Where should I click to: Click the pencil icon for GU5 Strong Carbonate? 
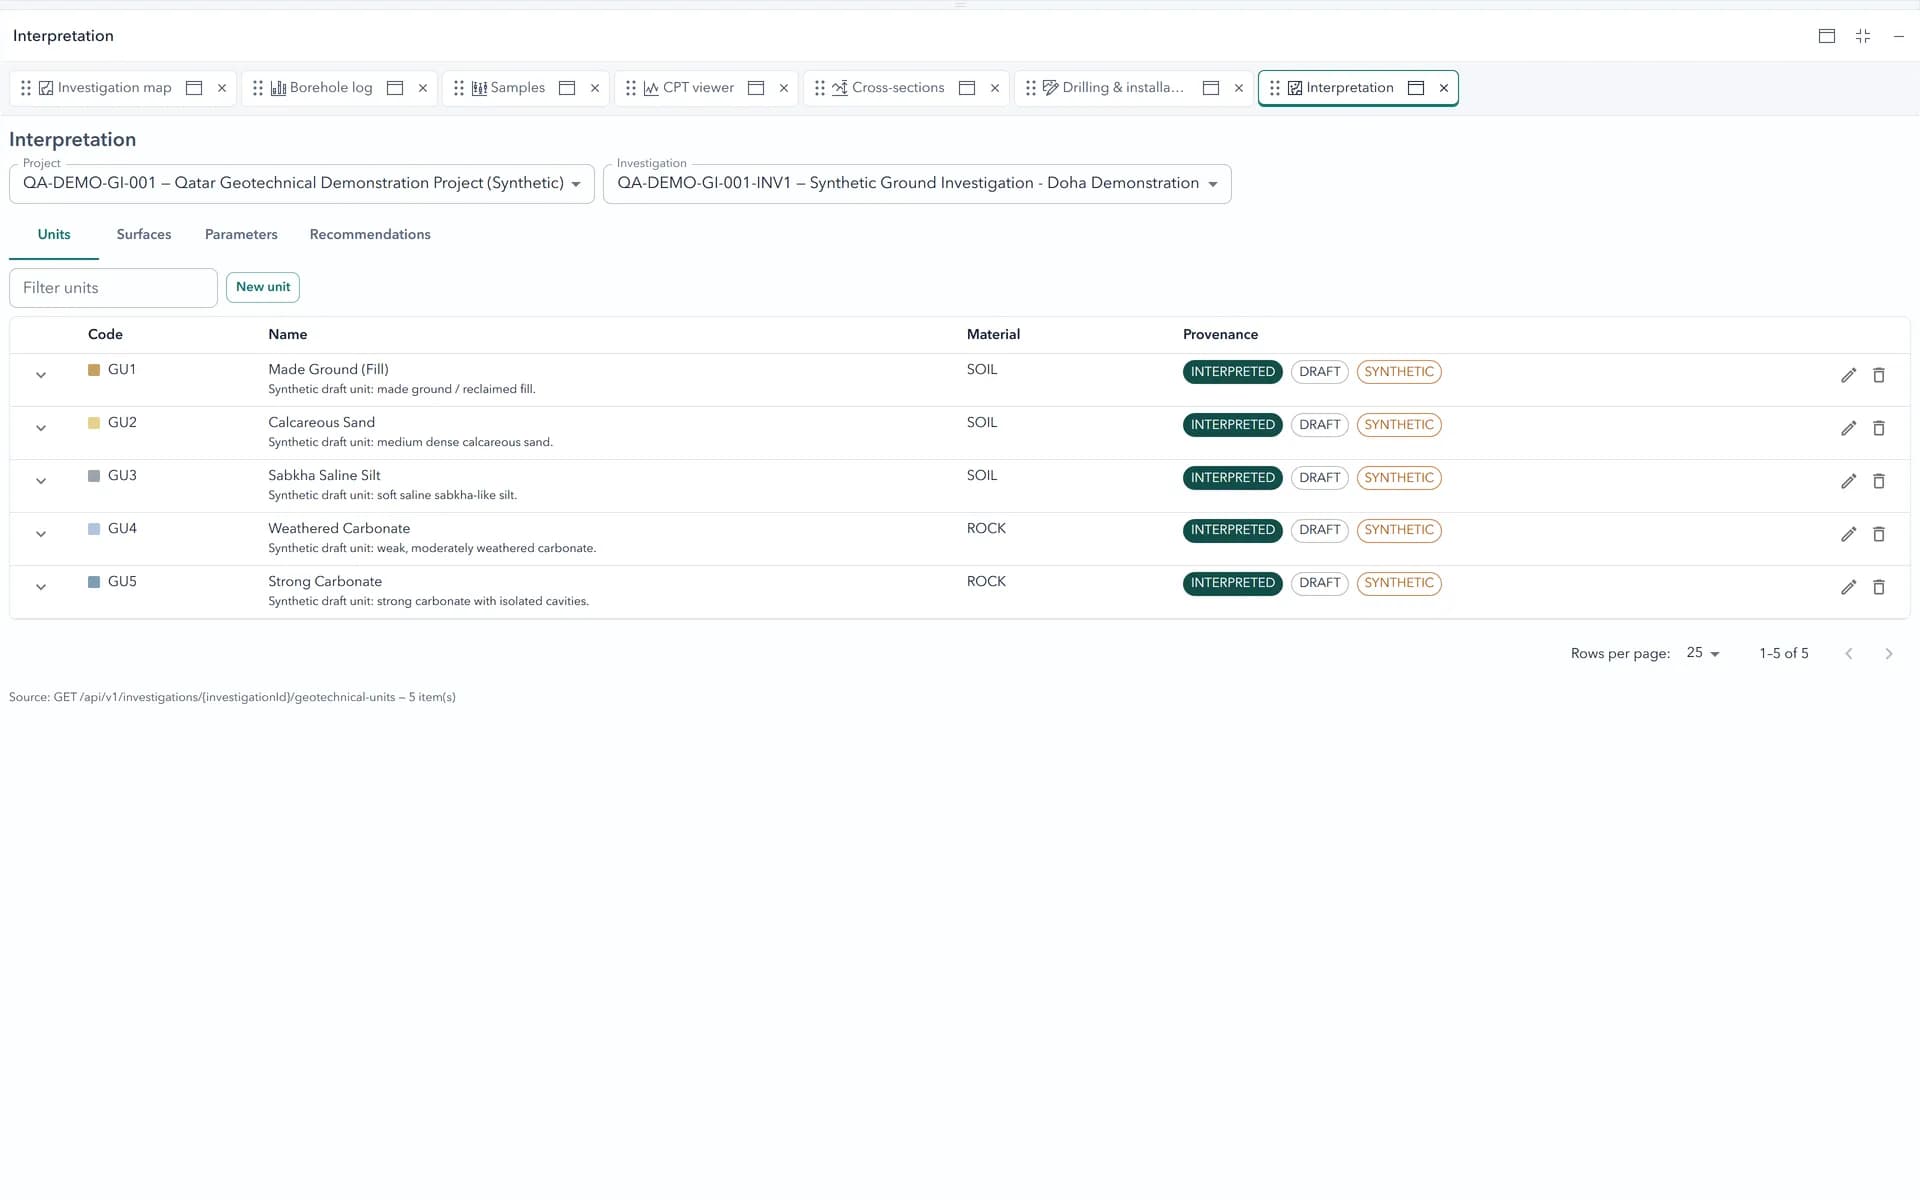click(1848, 587)
